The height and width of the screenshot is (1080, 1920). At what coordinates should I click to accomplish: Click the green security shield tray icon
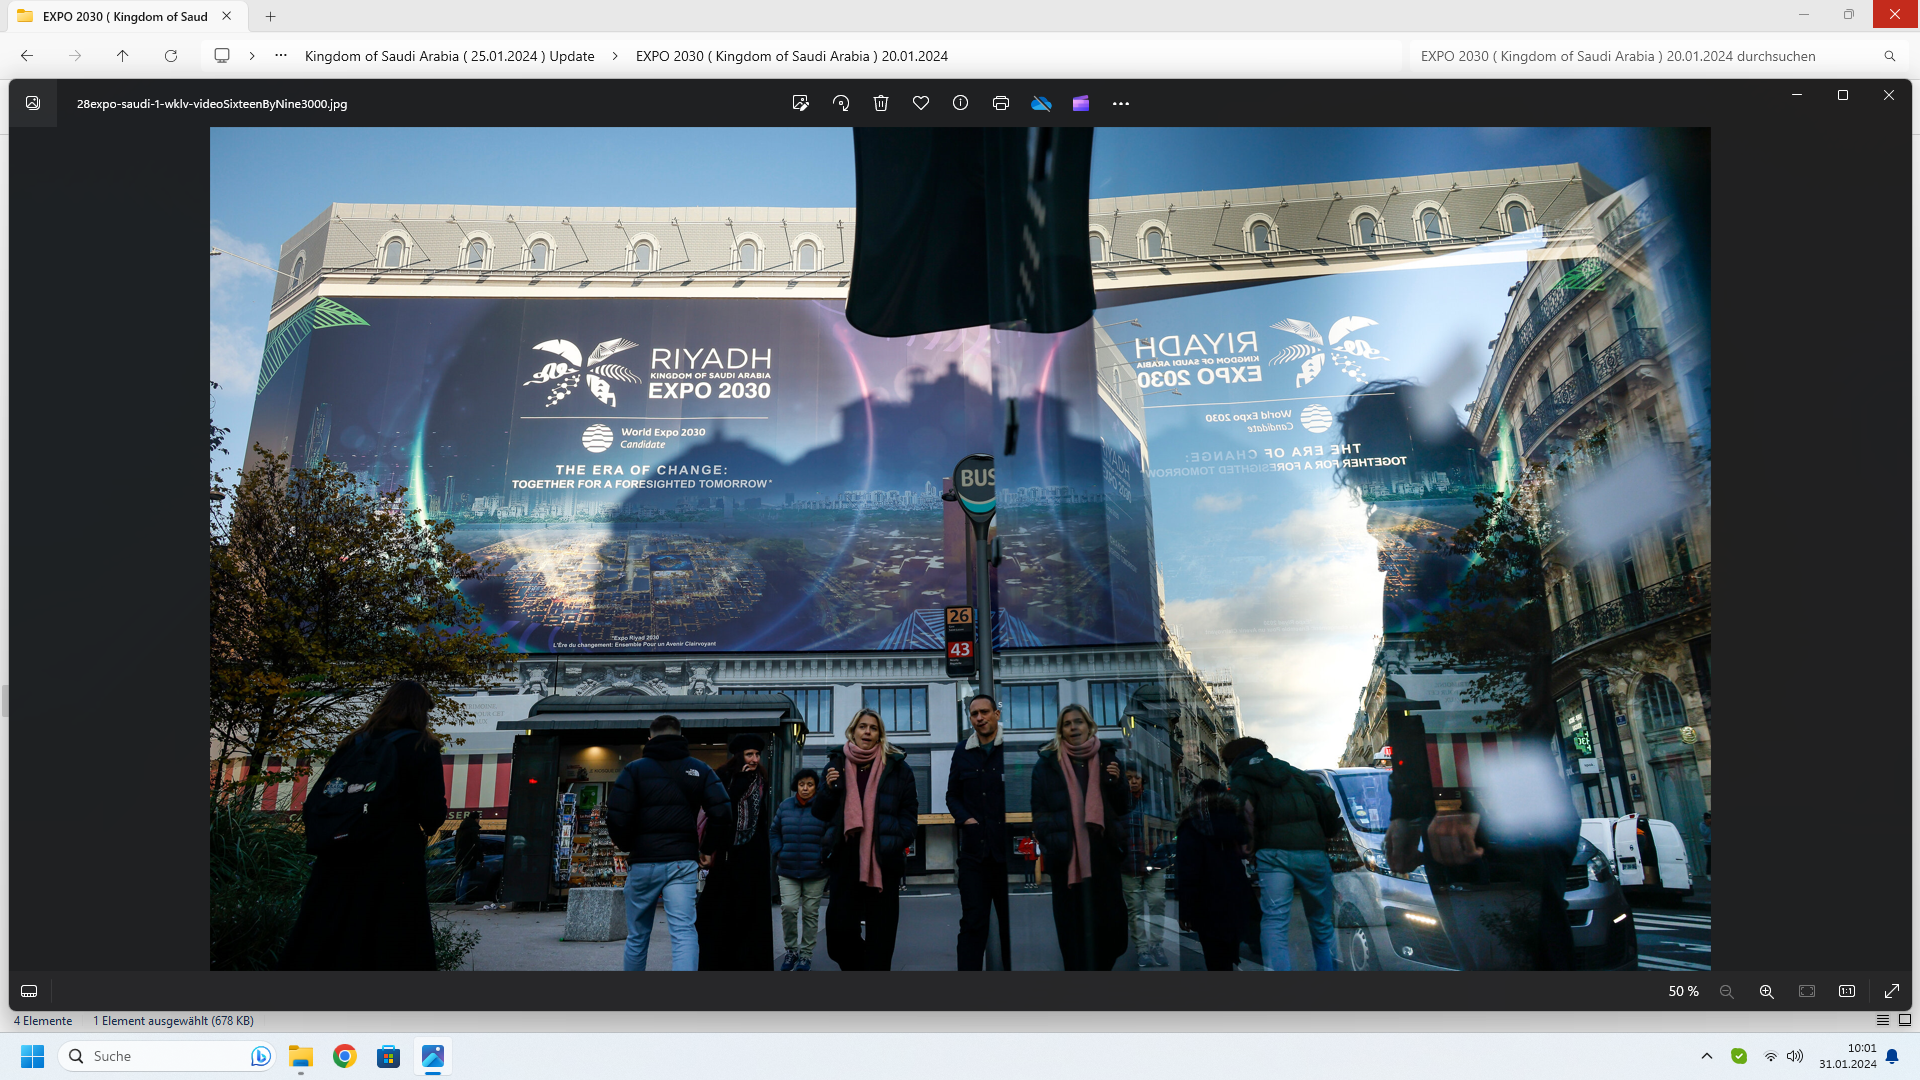point(1739,1056)
